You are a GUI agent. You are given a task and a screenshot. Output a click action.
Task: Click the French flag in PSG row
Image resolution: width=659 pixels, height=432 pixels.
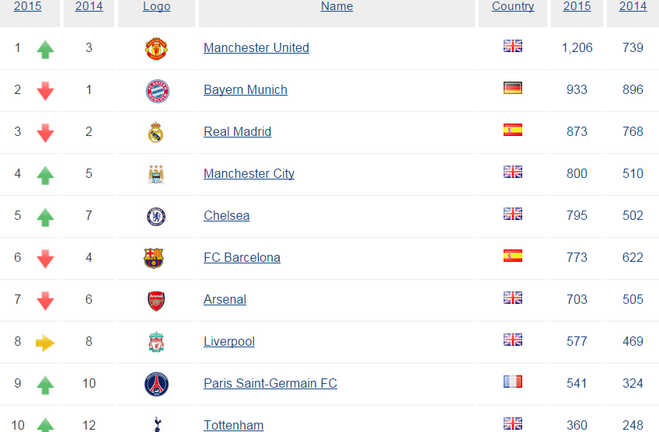point(513,382)
